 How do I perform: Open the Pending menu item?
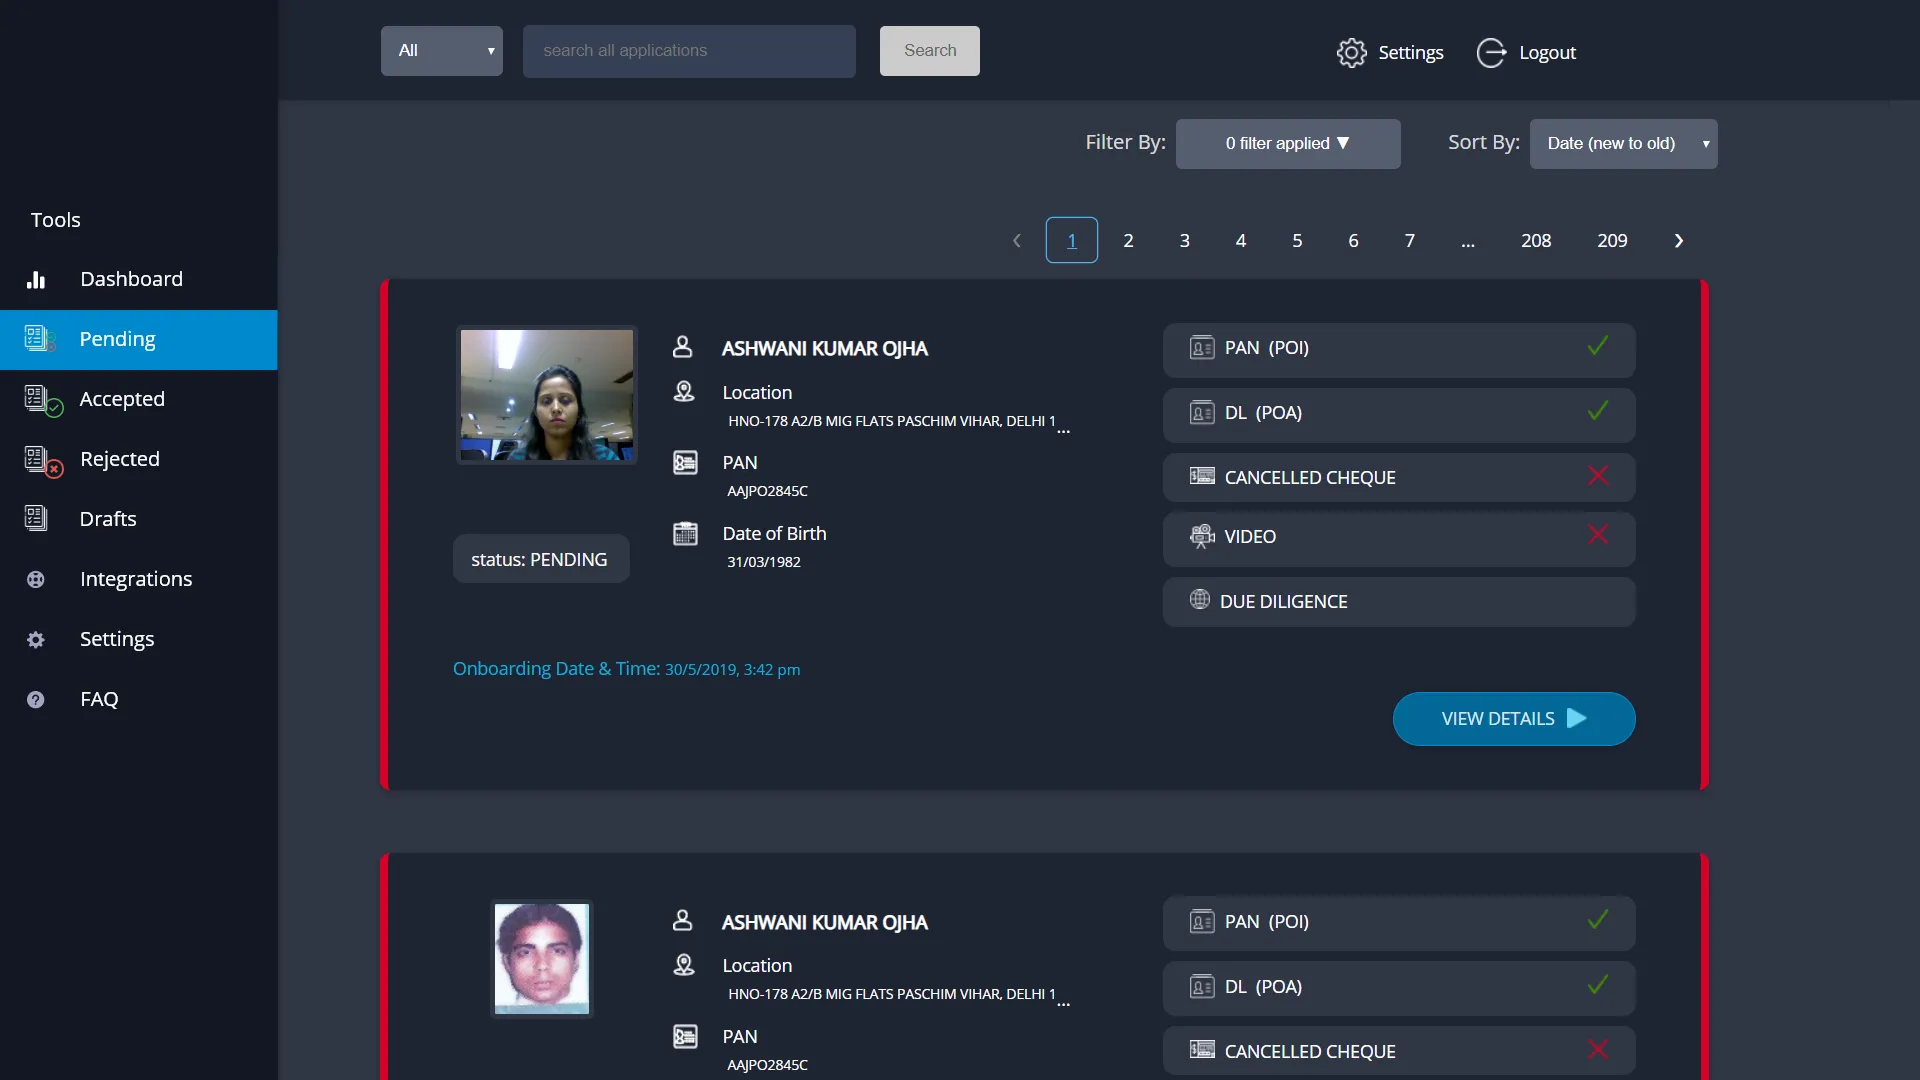[x=138, y=340]
